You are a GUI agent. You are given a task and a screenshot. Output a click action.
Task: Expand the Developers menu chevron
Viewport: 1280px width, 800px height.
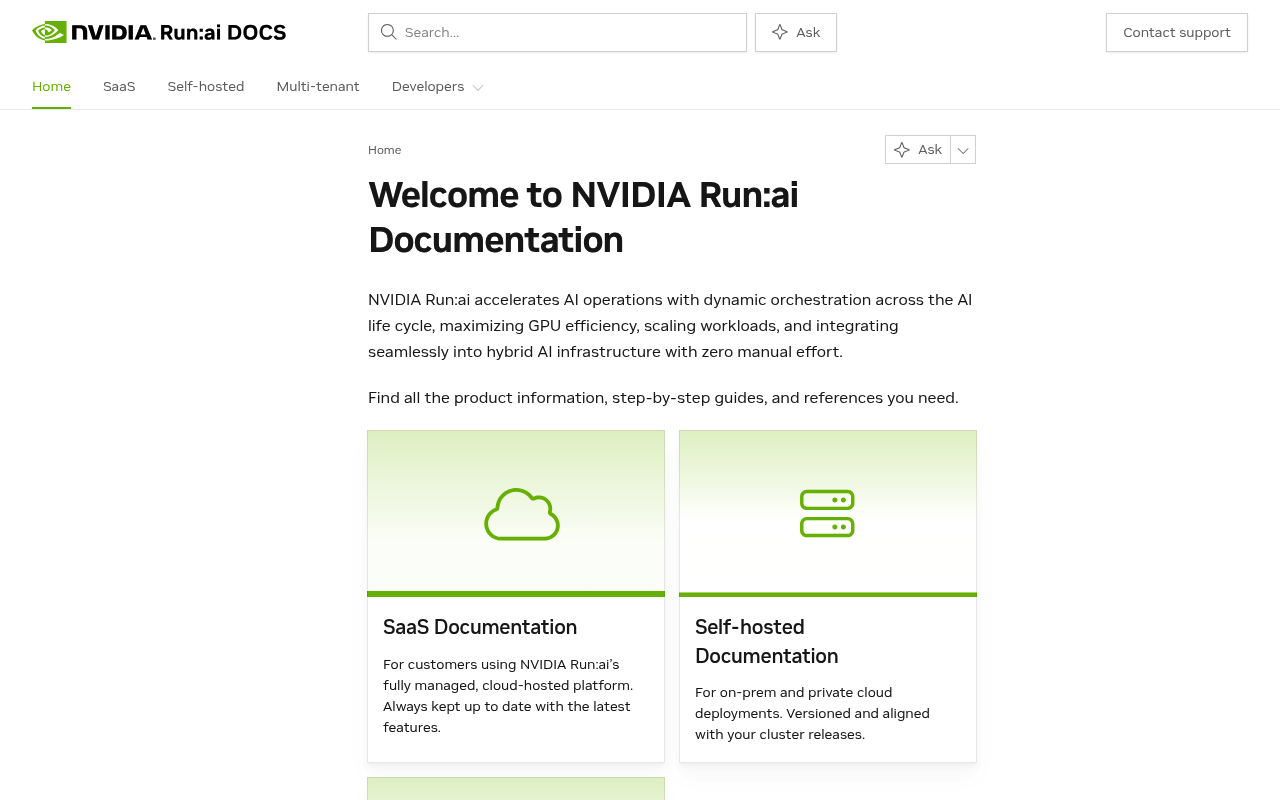478,88
